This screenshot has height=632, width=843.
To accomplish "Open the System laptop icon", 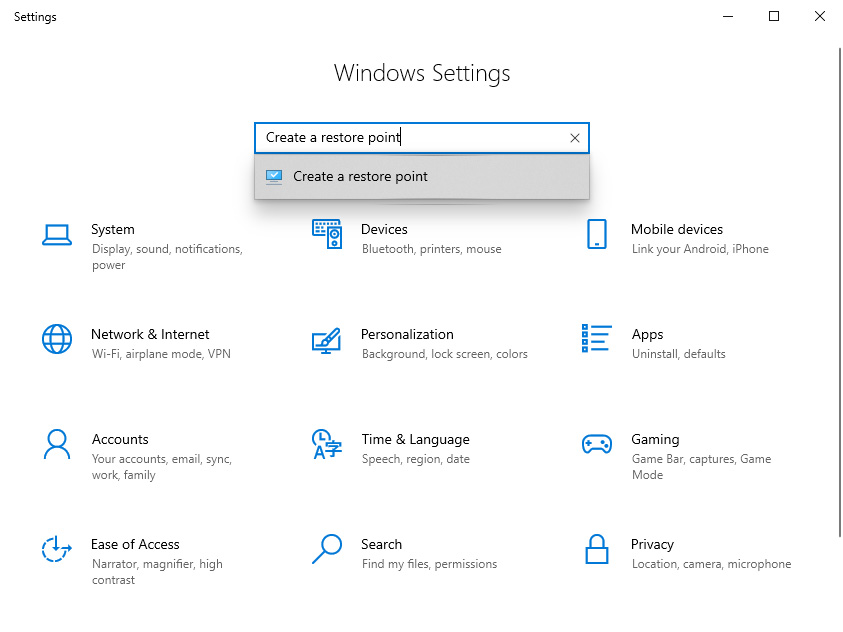I will [x=57, y=235].
